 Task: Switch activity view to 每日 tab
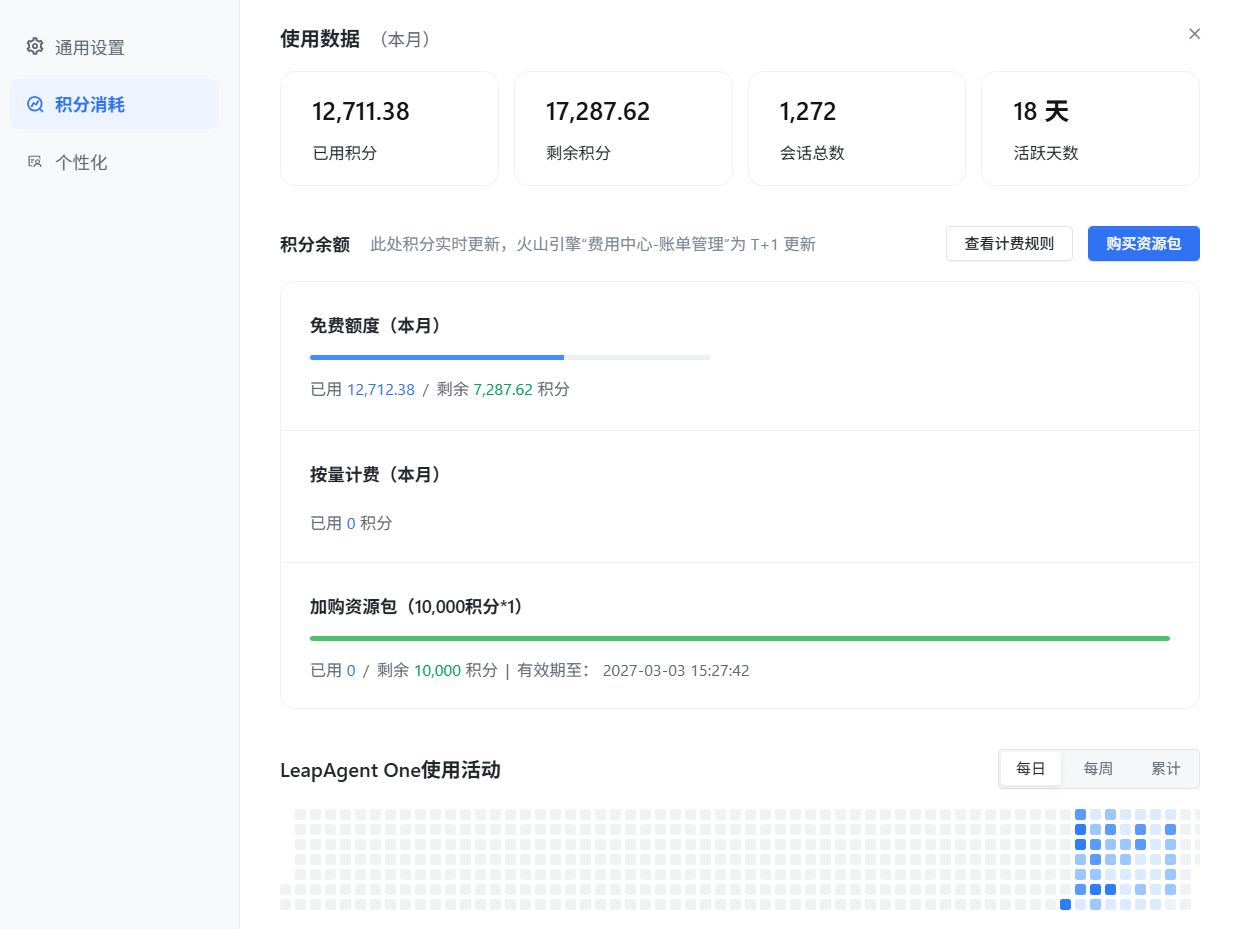1031,769
